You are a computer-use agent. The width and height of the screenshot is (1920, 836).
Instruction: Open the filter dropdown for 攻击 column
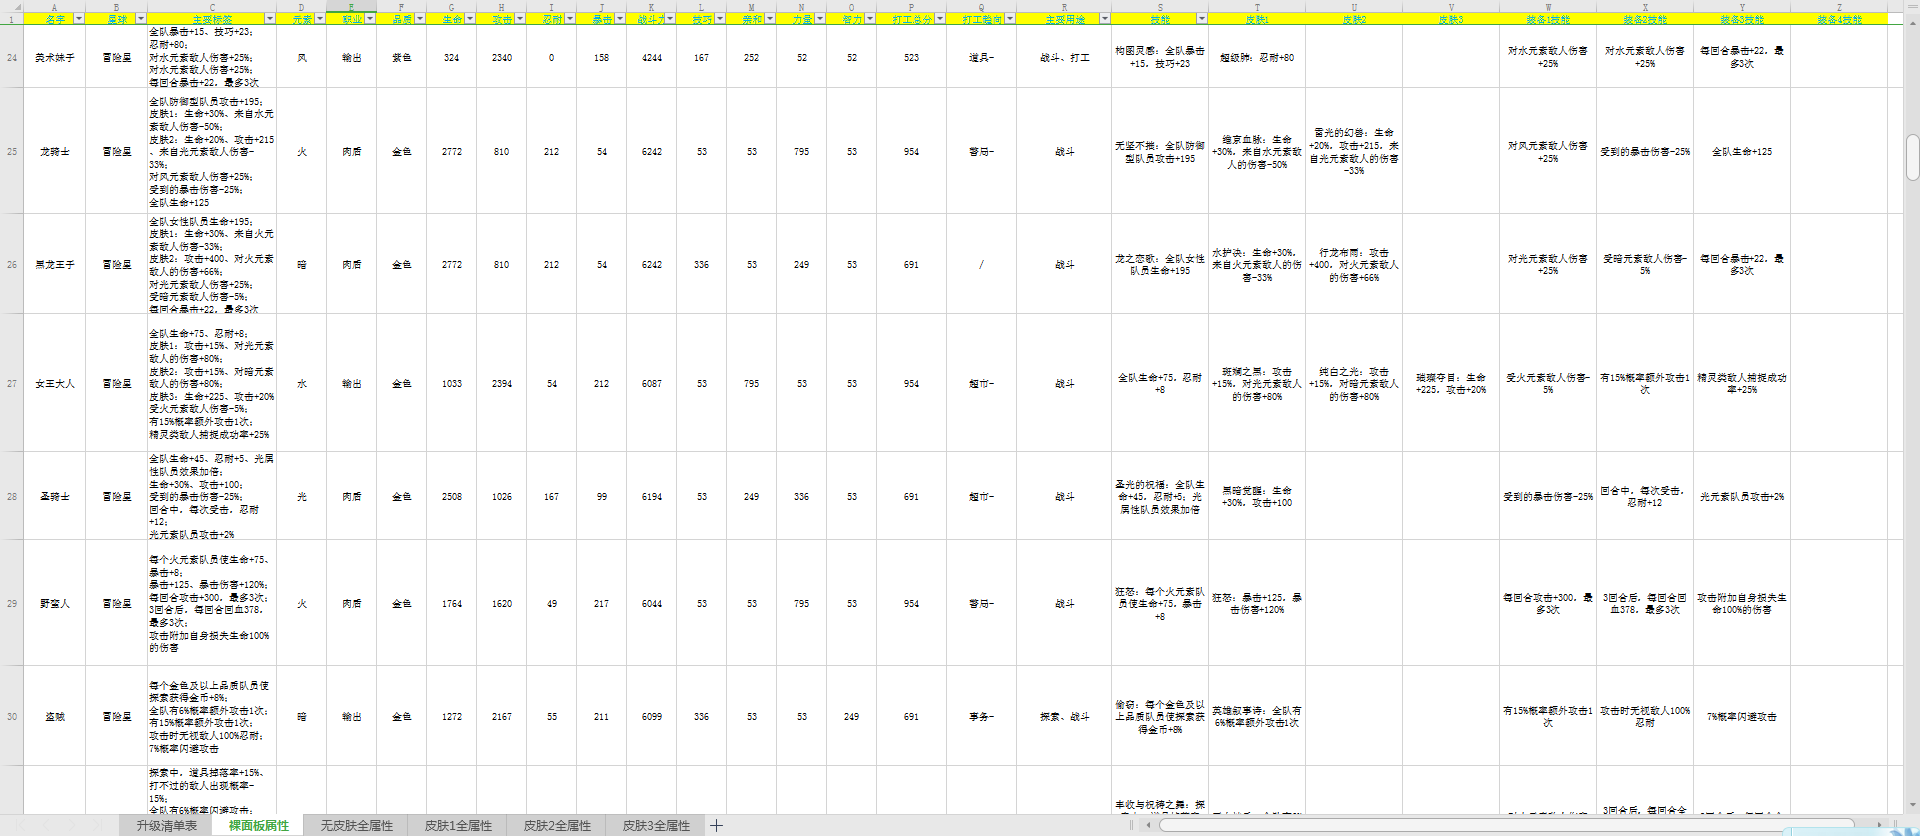pyautogui.click(x=519, y=19)
